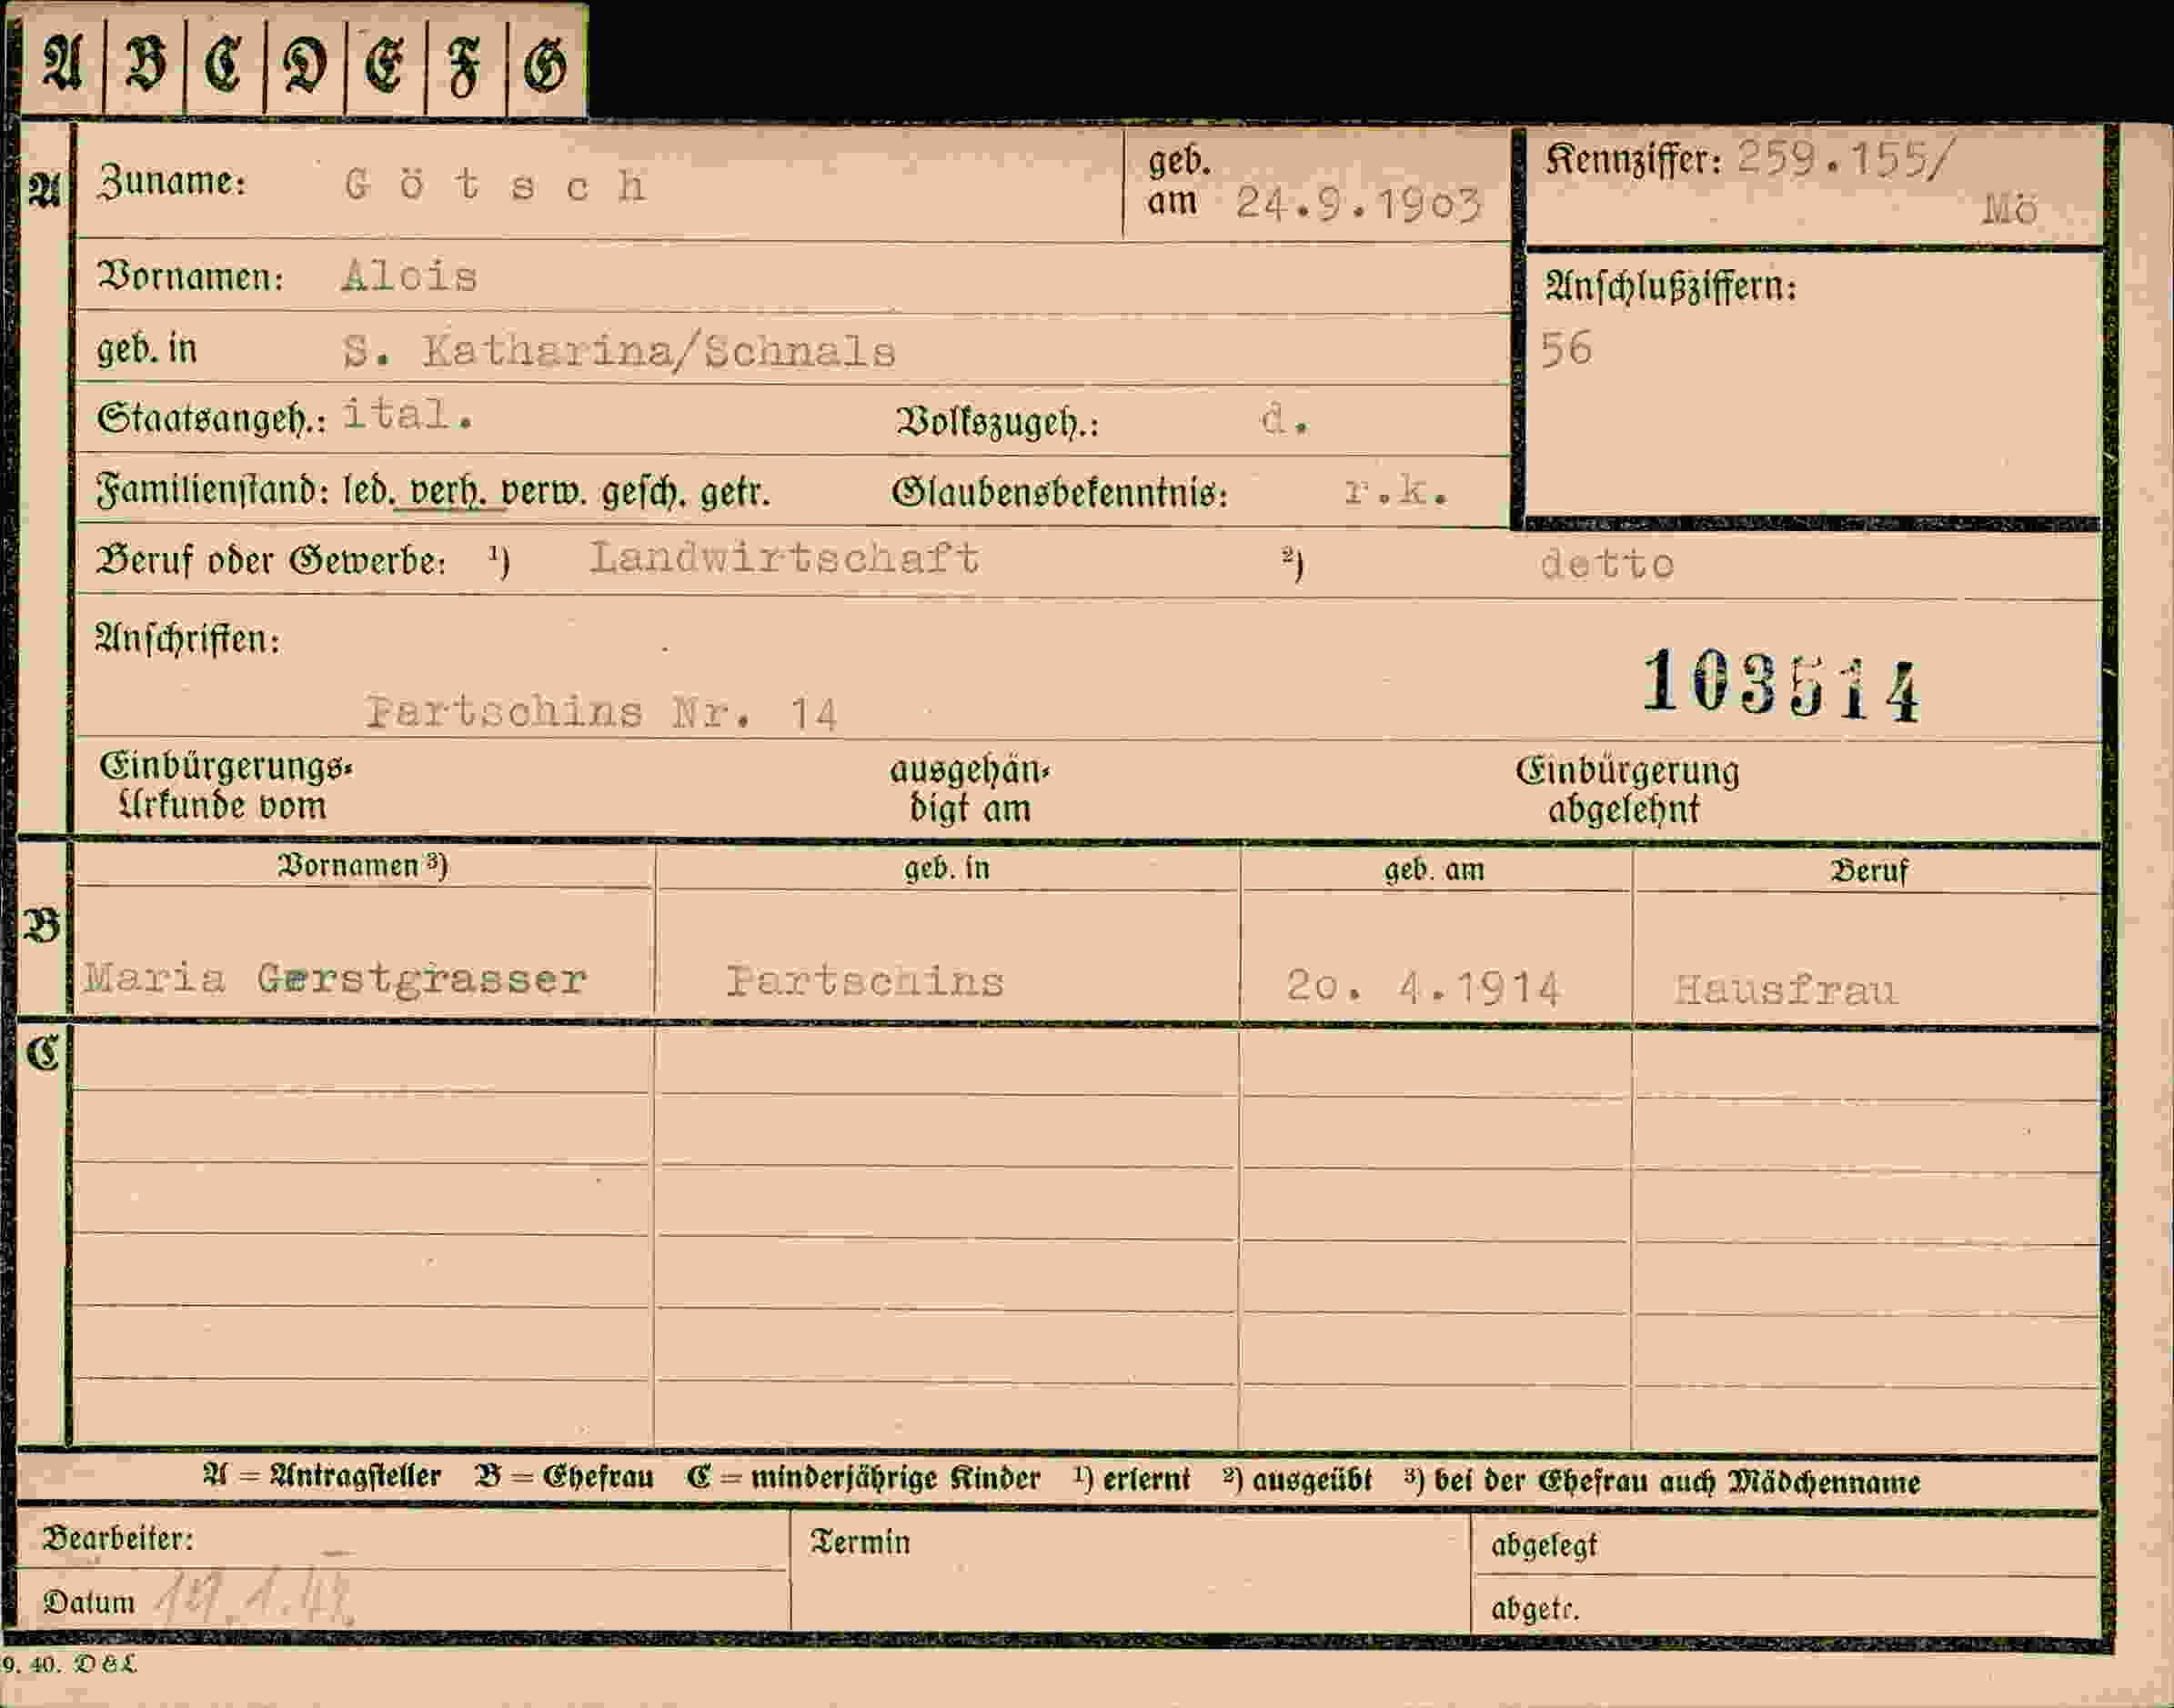Click the 'abgetr.' label
The height and width of the screenshot is (1708, 2174).
point(1535,1608)
